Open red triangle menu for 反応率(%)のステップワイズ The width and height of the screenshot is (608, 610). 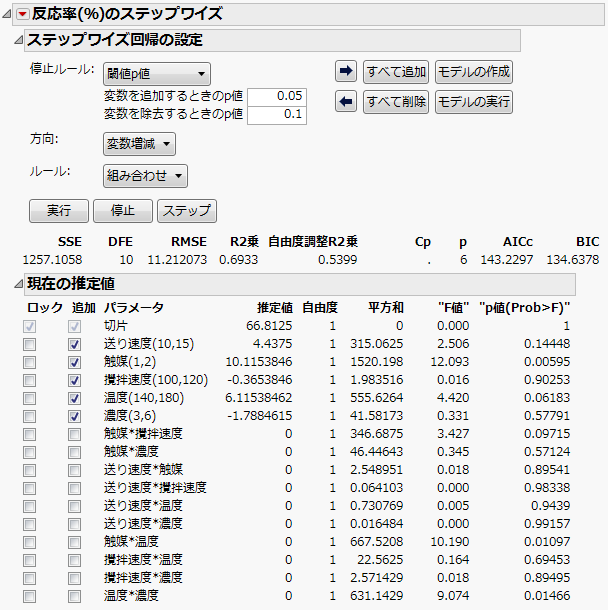(x=23, y=14)
